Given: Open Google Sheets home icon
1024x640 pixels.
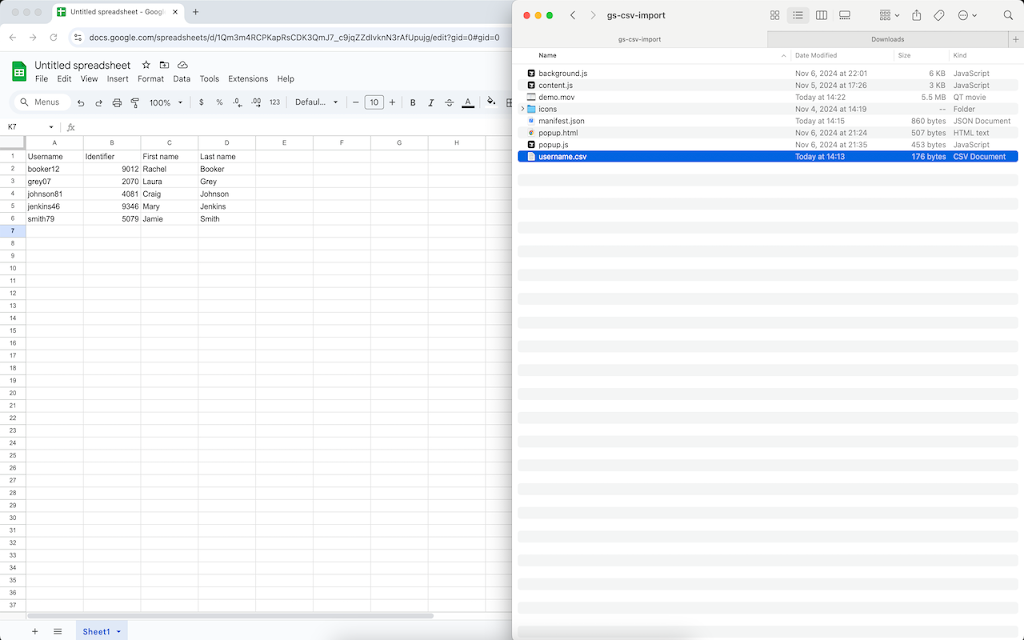Looking at the screenshot, I should 19,71.
